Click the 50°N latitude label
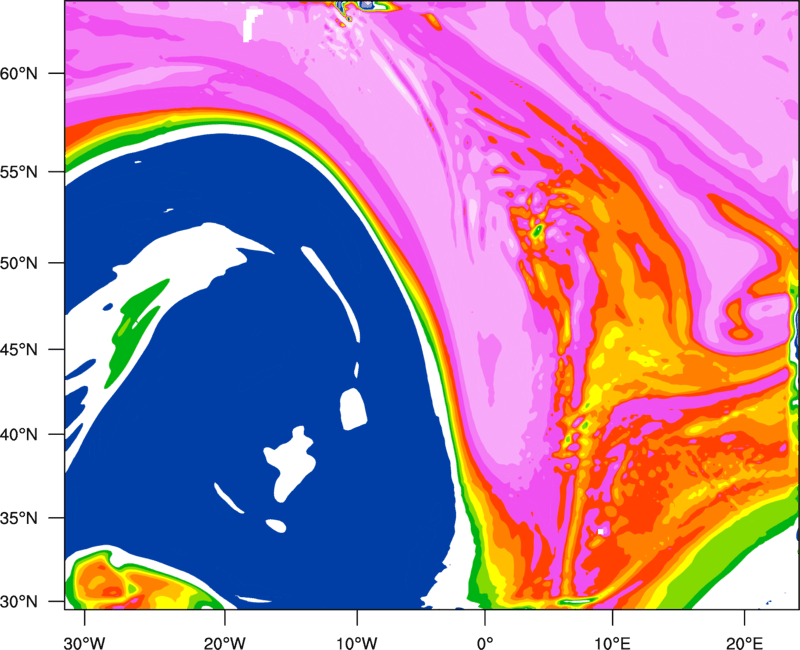The height and width of the screenshot is (650, 800). click(x=19, y=263)
